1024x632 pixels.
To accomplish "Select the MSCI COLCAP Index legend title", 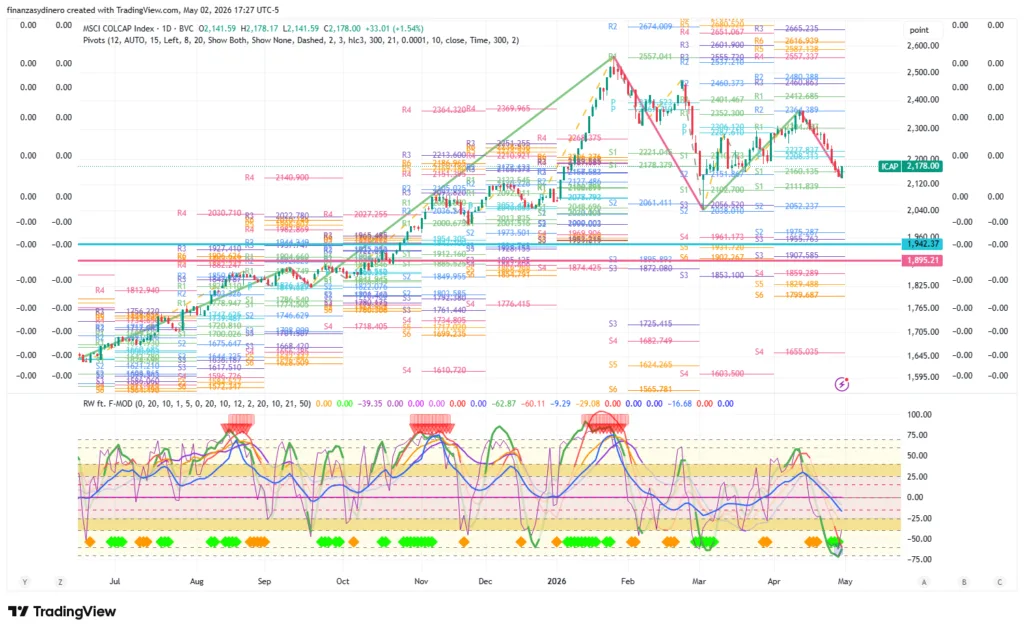I will [x=138, y=29].
